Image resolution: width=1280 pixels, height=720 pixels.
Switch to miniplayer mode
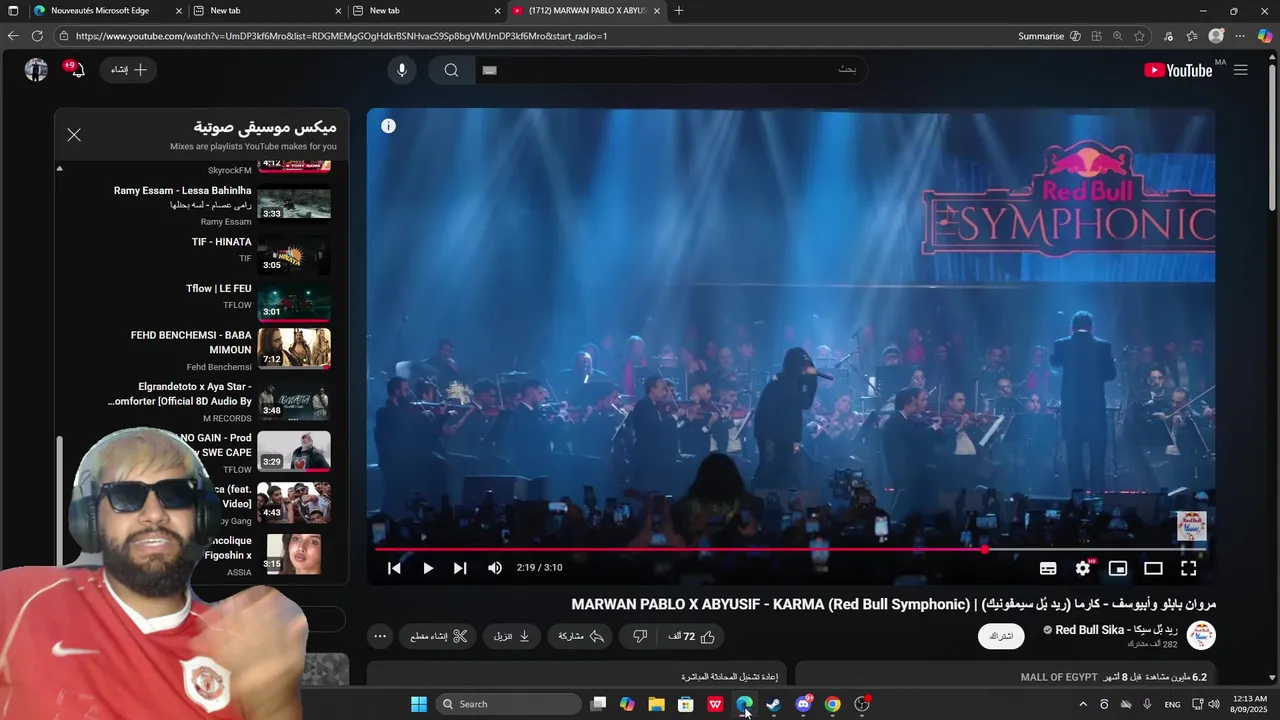tap(1118, 568)
